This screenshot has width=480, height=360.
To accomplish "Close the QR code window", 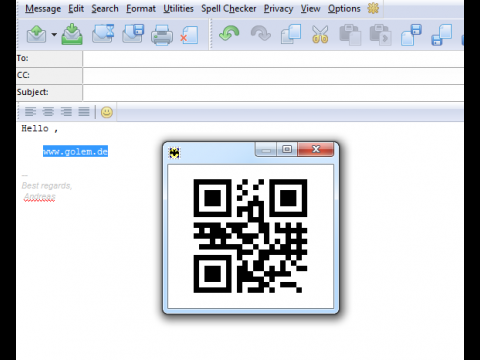I will [316, 149].
